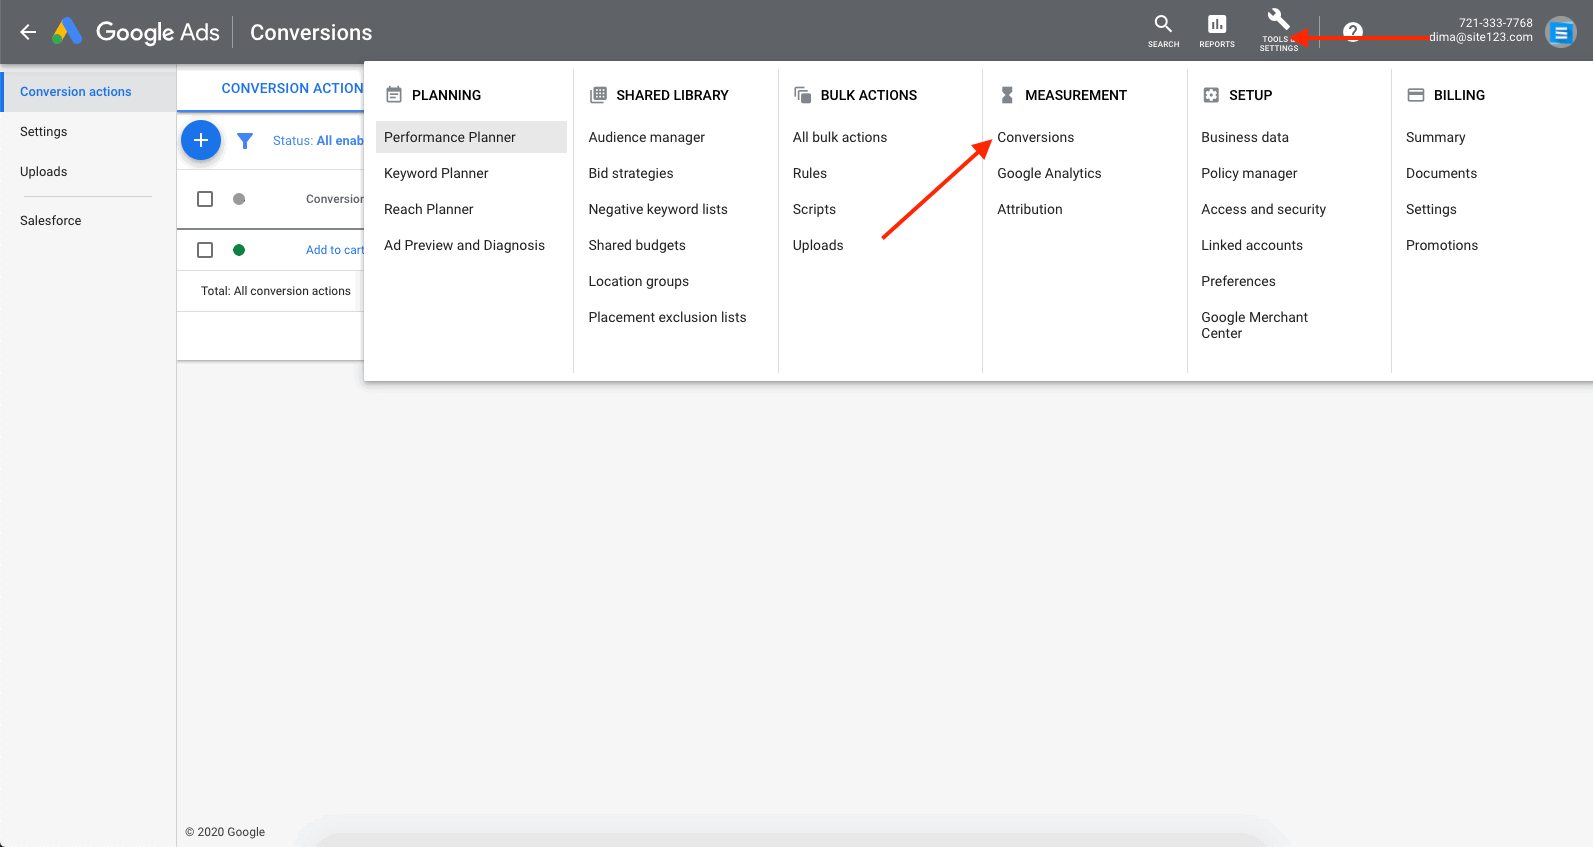
Task: Open Preferences under Setup
Action: click(1238, 281)
